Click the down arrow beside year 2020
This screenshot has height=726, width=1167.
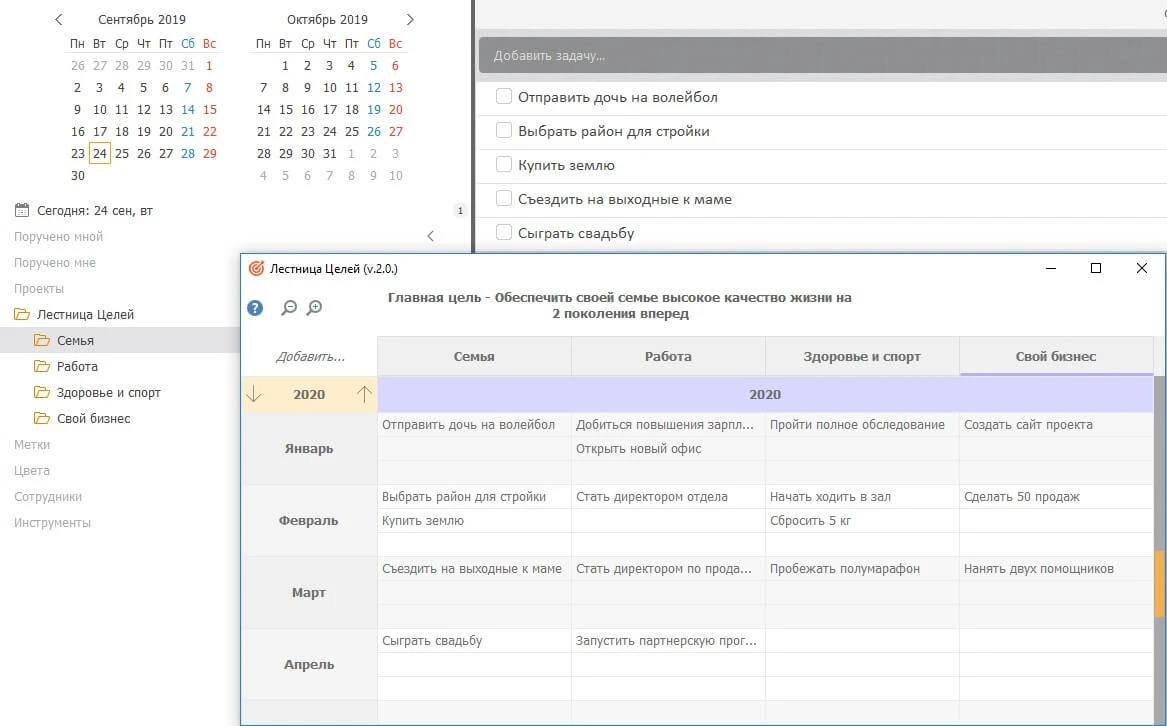click(254, 394)
